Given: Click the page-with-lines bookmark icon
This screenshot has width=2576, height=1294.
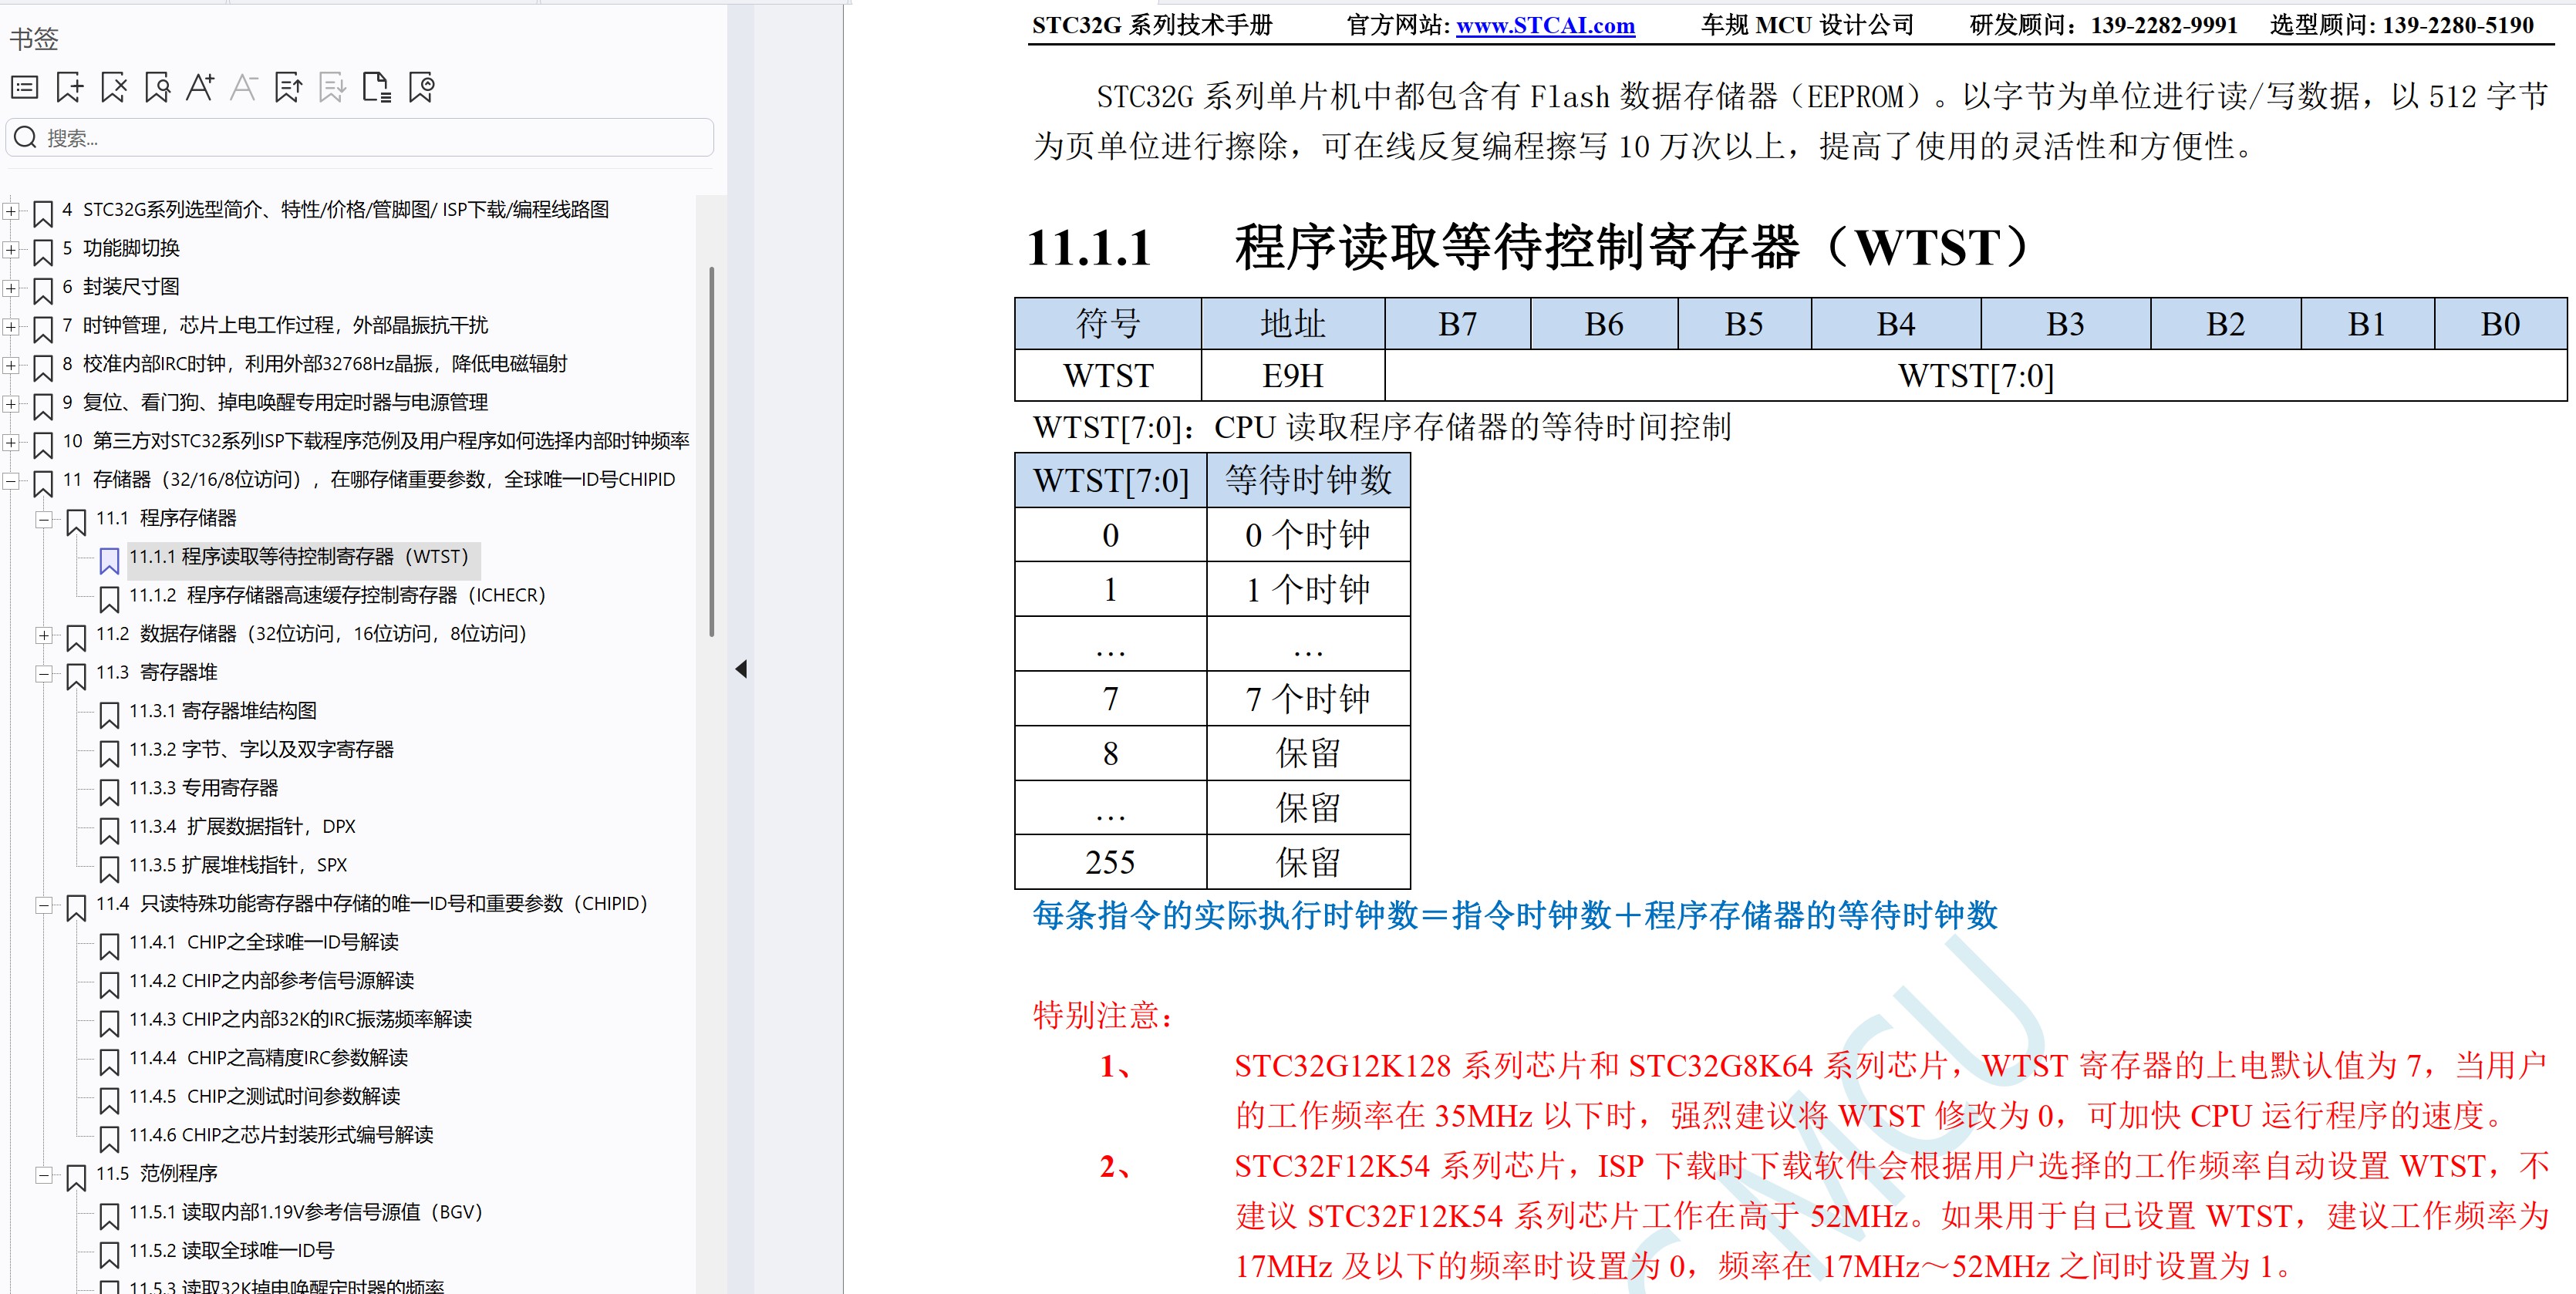Looking at the screenshot, I should (x=377, y=88).
